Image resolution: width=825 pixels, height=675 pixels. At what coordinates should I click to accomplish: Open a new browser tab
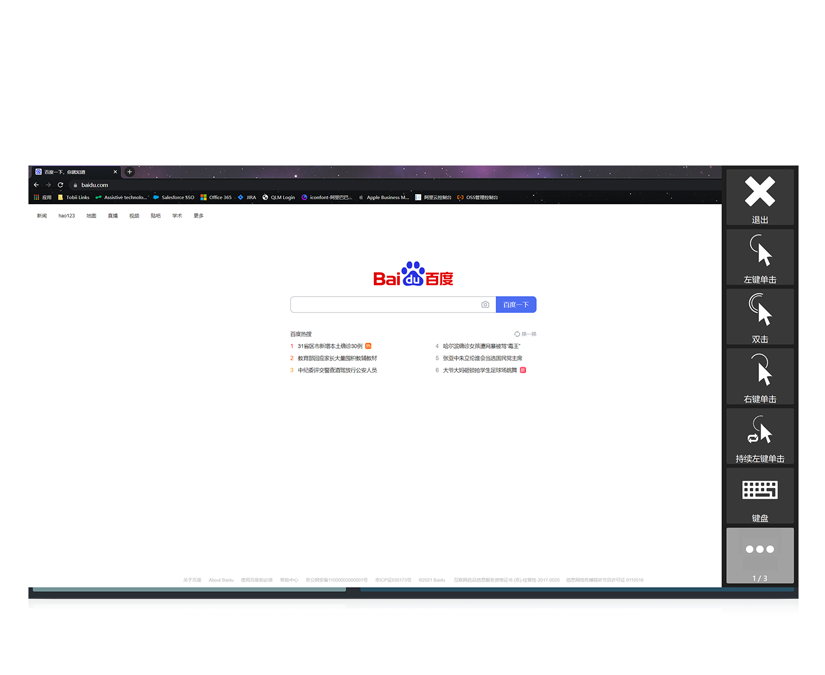click(x=129, y=172)
